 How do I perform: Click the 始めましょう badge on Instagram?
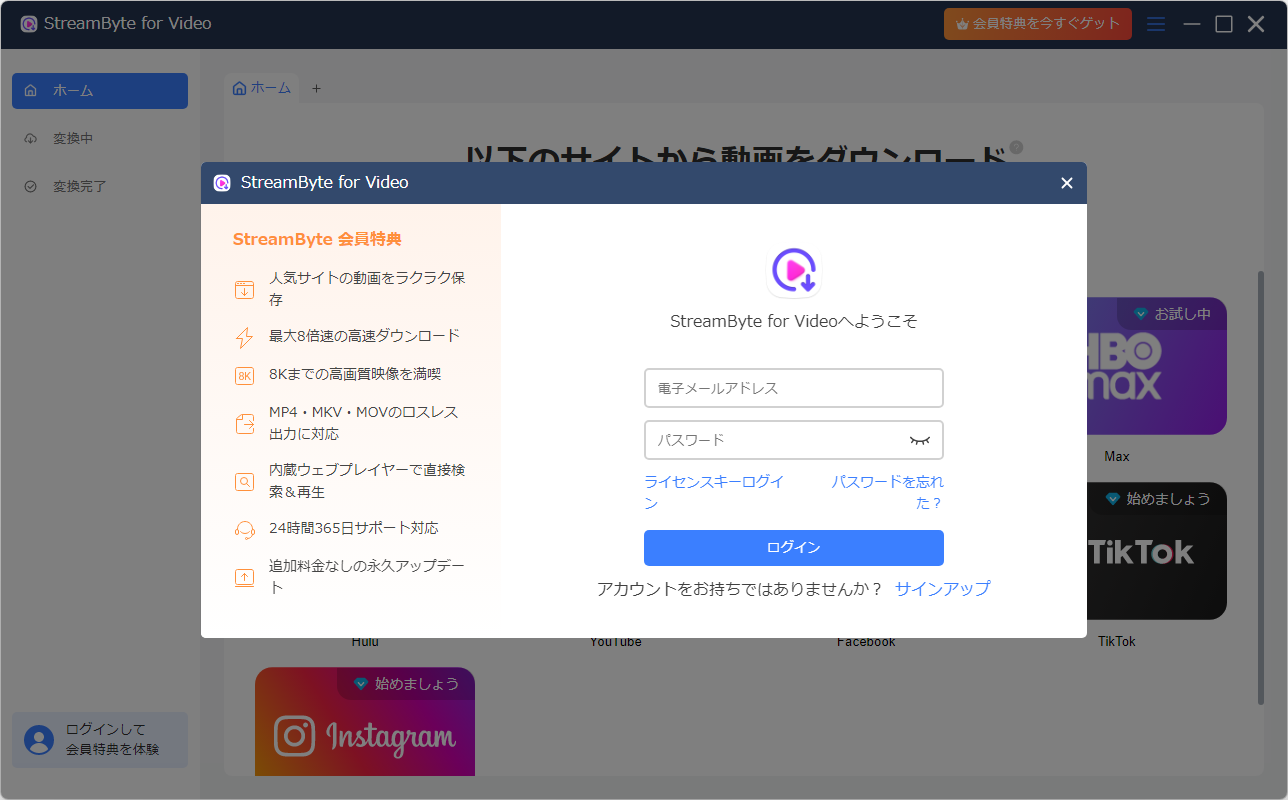click(x=406, y=684)
